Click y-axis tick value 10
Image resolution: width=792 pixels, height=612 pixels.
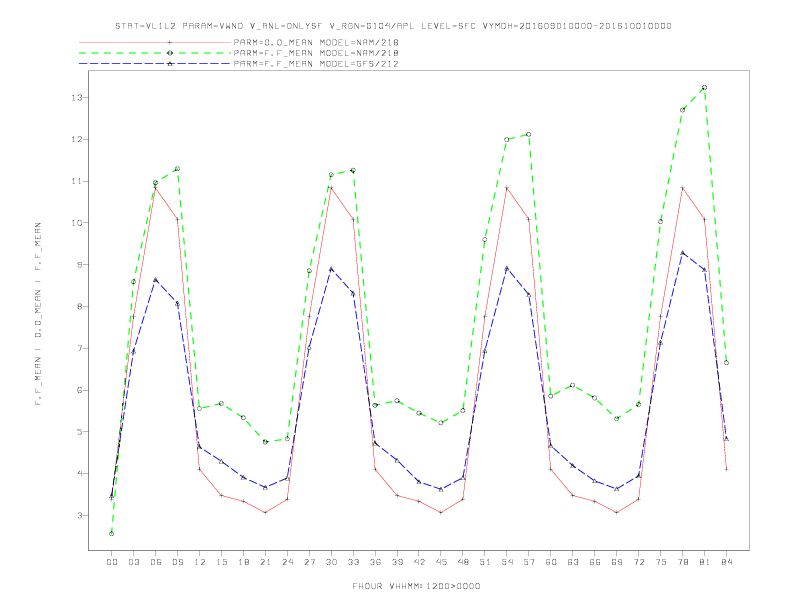point(77,223)
